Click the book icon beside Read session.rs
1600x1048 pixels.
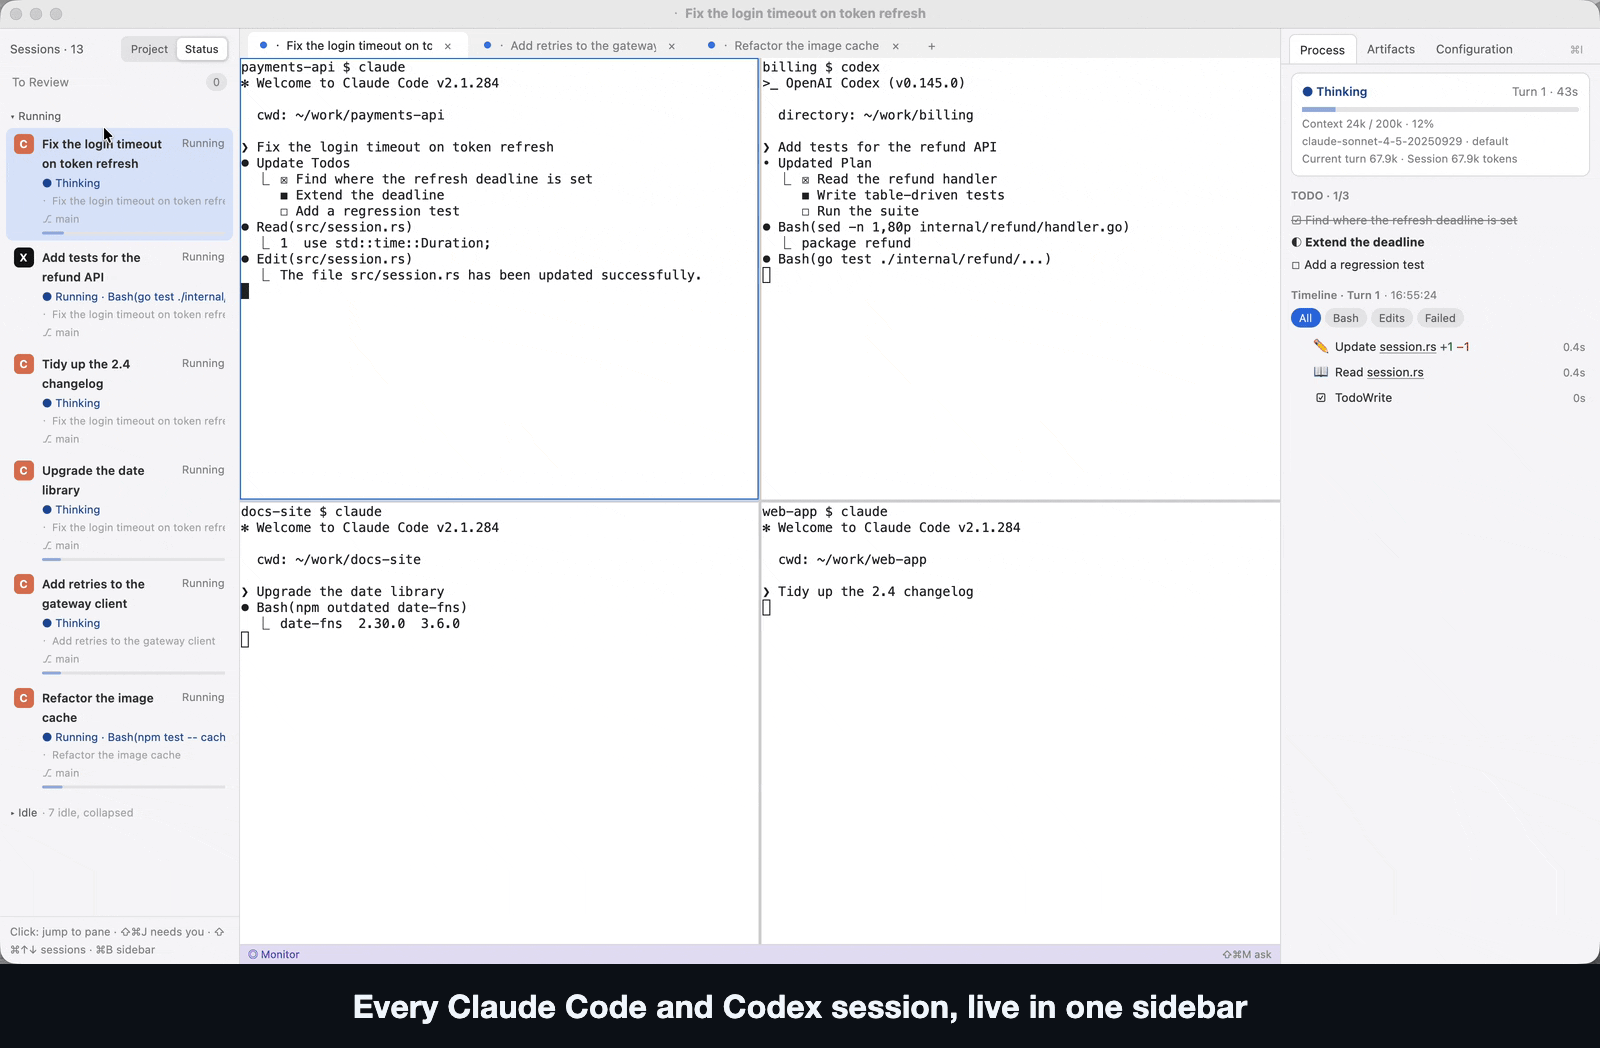1321,372
